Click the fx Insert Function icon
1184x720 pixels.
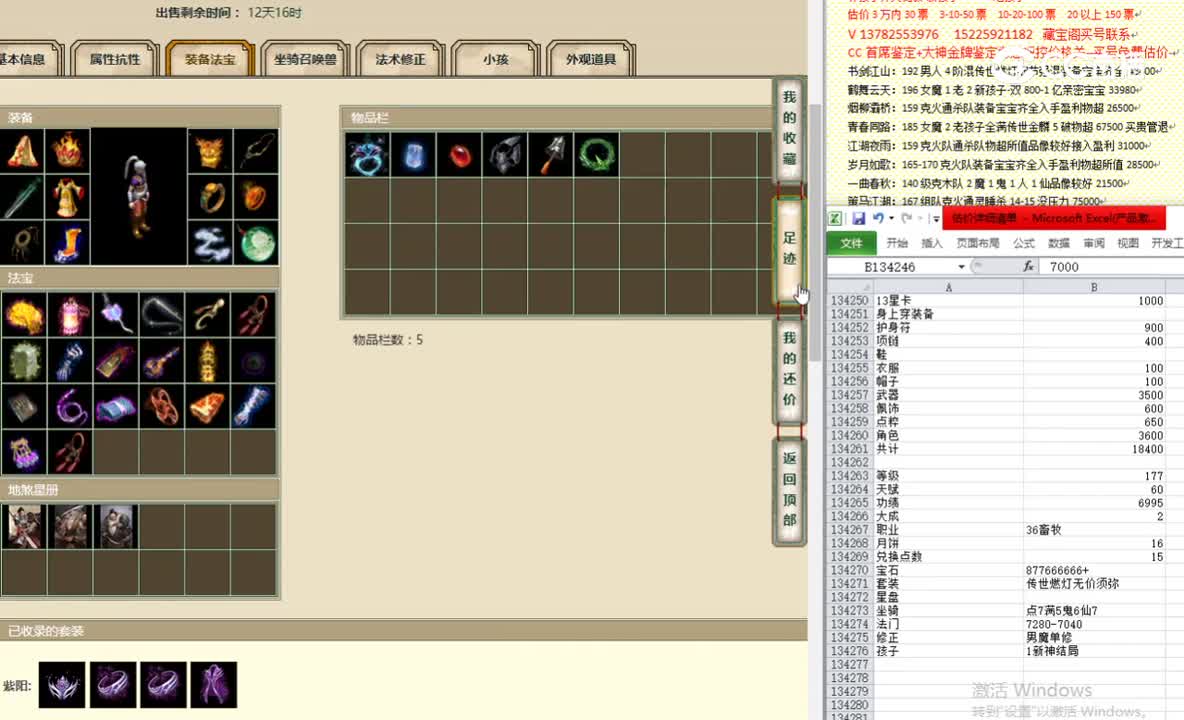1028,266
